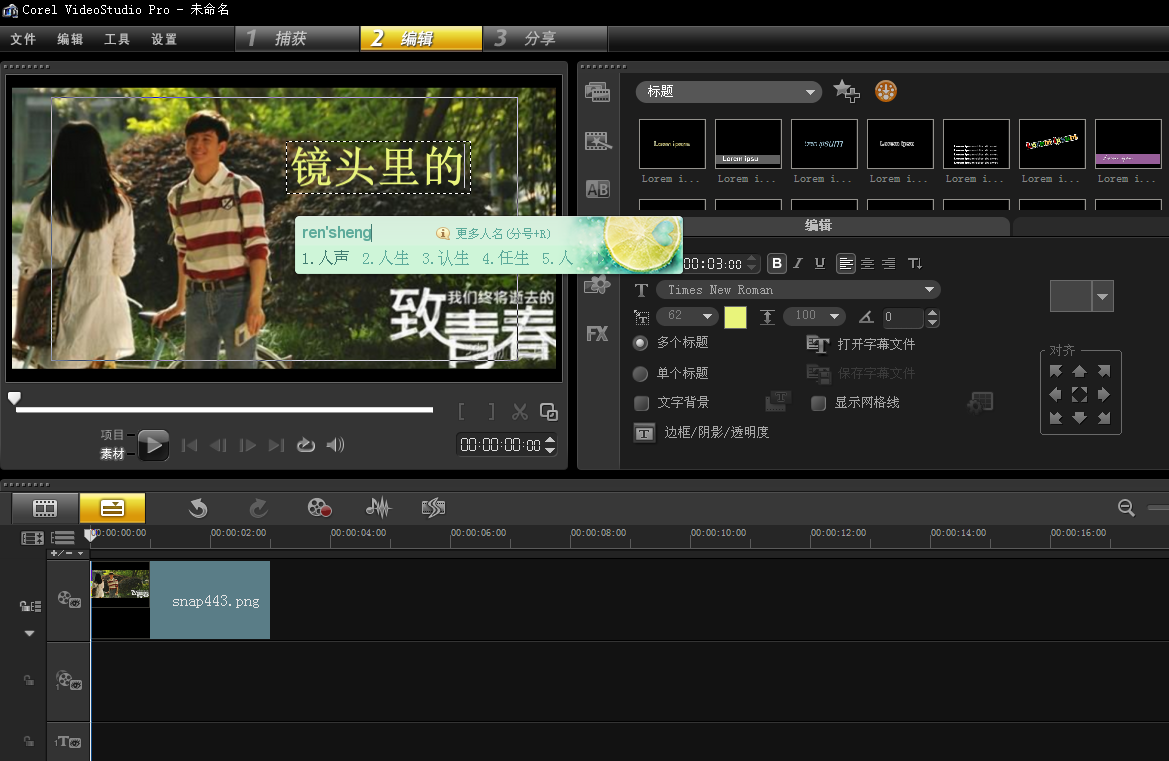Align title to center position

point(1079,394)
